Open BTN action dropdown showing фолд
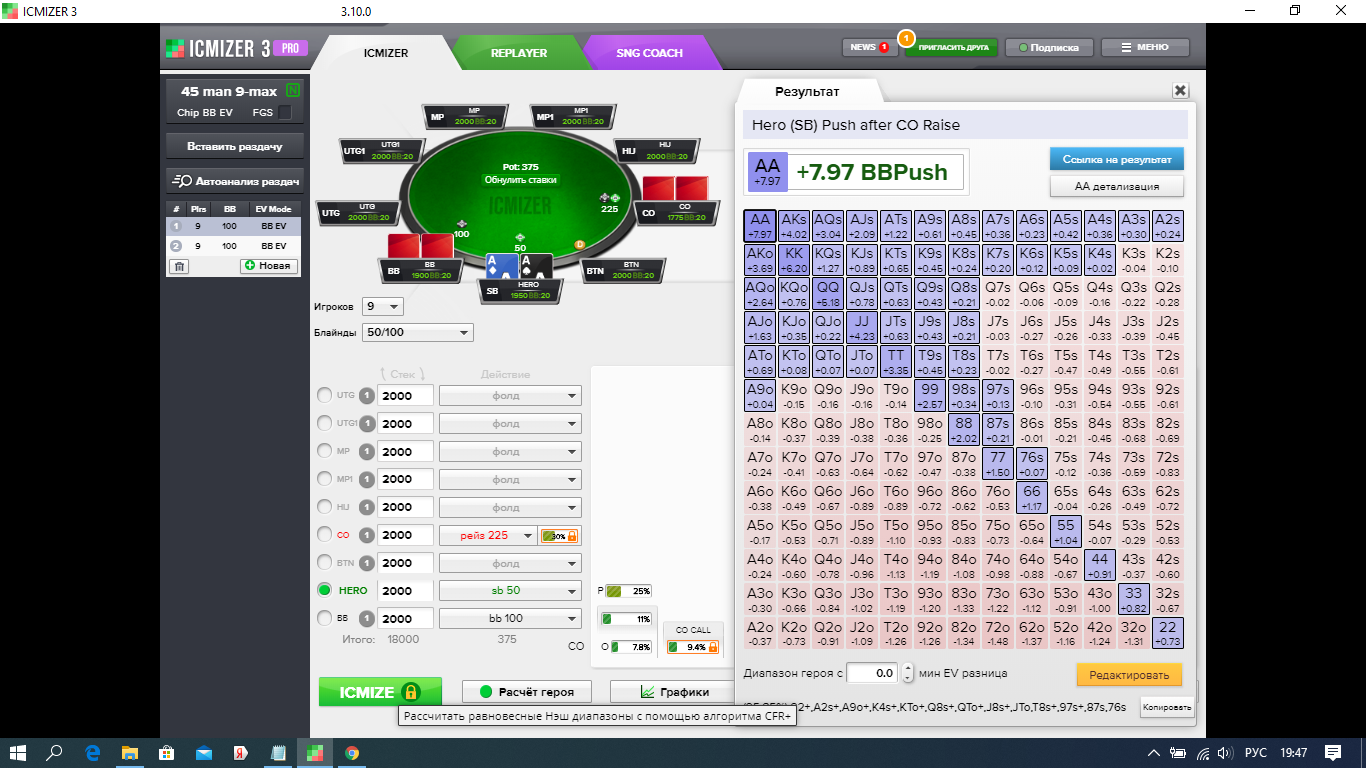1366x768 pixels. tap(510, 563)
